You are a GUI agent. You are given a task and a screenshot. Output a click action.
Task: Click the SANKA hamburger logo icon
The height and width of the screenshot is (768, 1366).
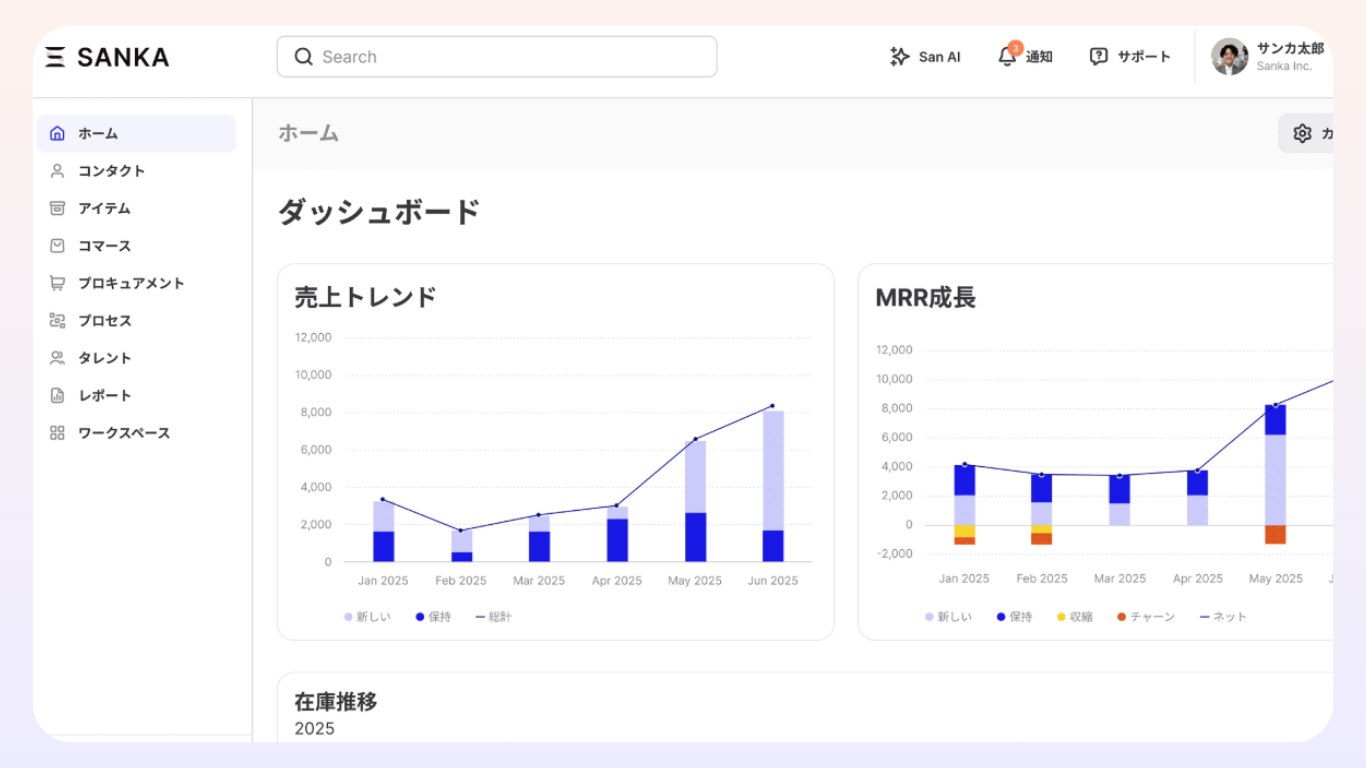click(56, 57)
